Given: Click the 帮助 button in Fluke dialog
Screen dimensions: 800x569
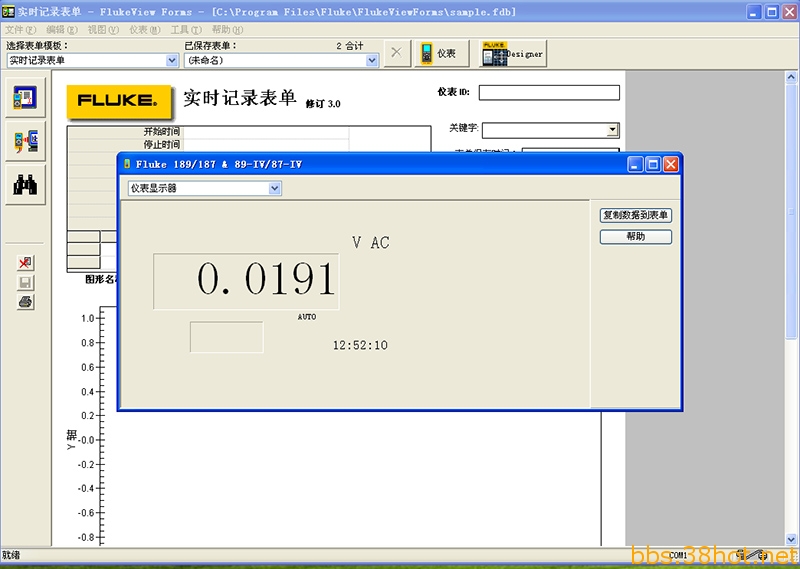Looking at the screenshot, I should point(636,237).
